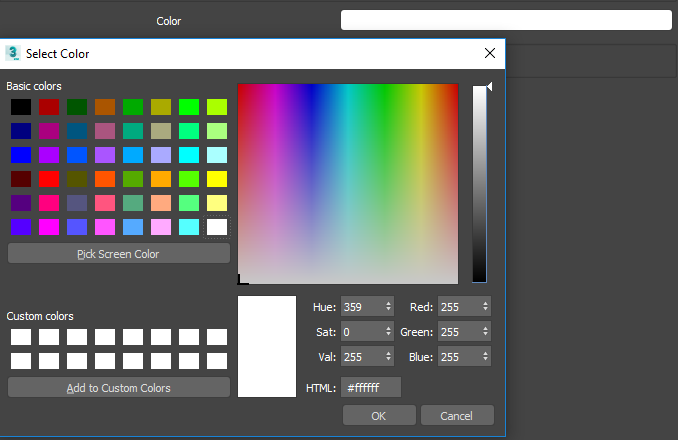Viewport: 678px width, 440px height.
Task: Click the Sat value spinner field
Action: tap(362, 331)
